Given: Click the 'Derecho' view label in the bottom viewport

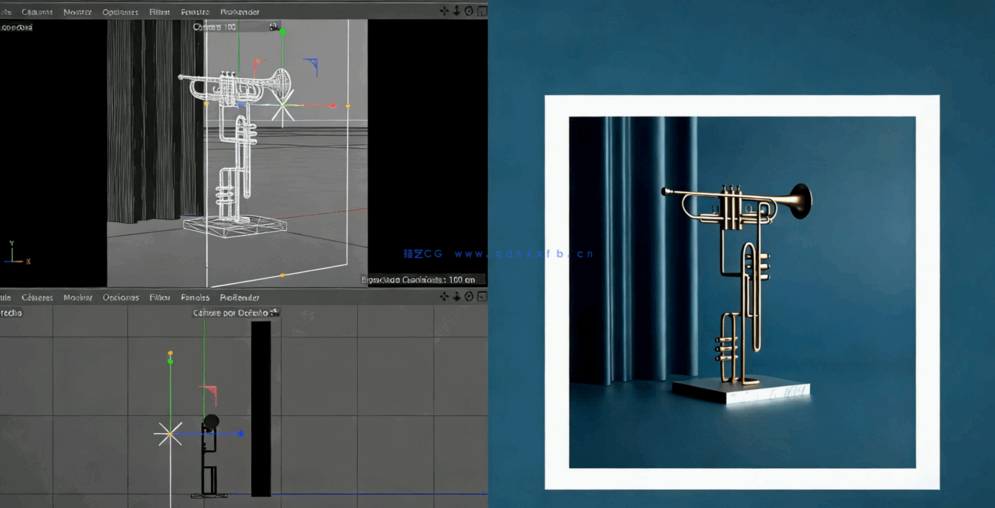Looking at the screenshot, I should pyautogui.click(x=11, y=313).
